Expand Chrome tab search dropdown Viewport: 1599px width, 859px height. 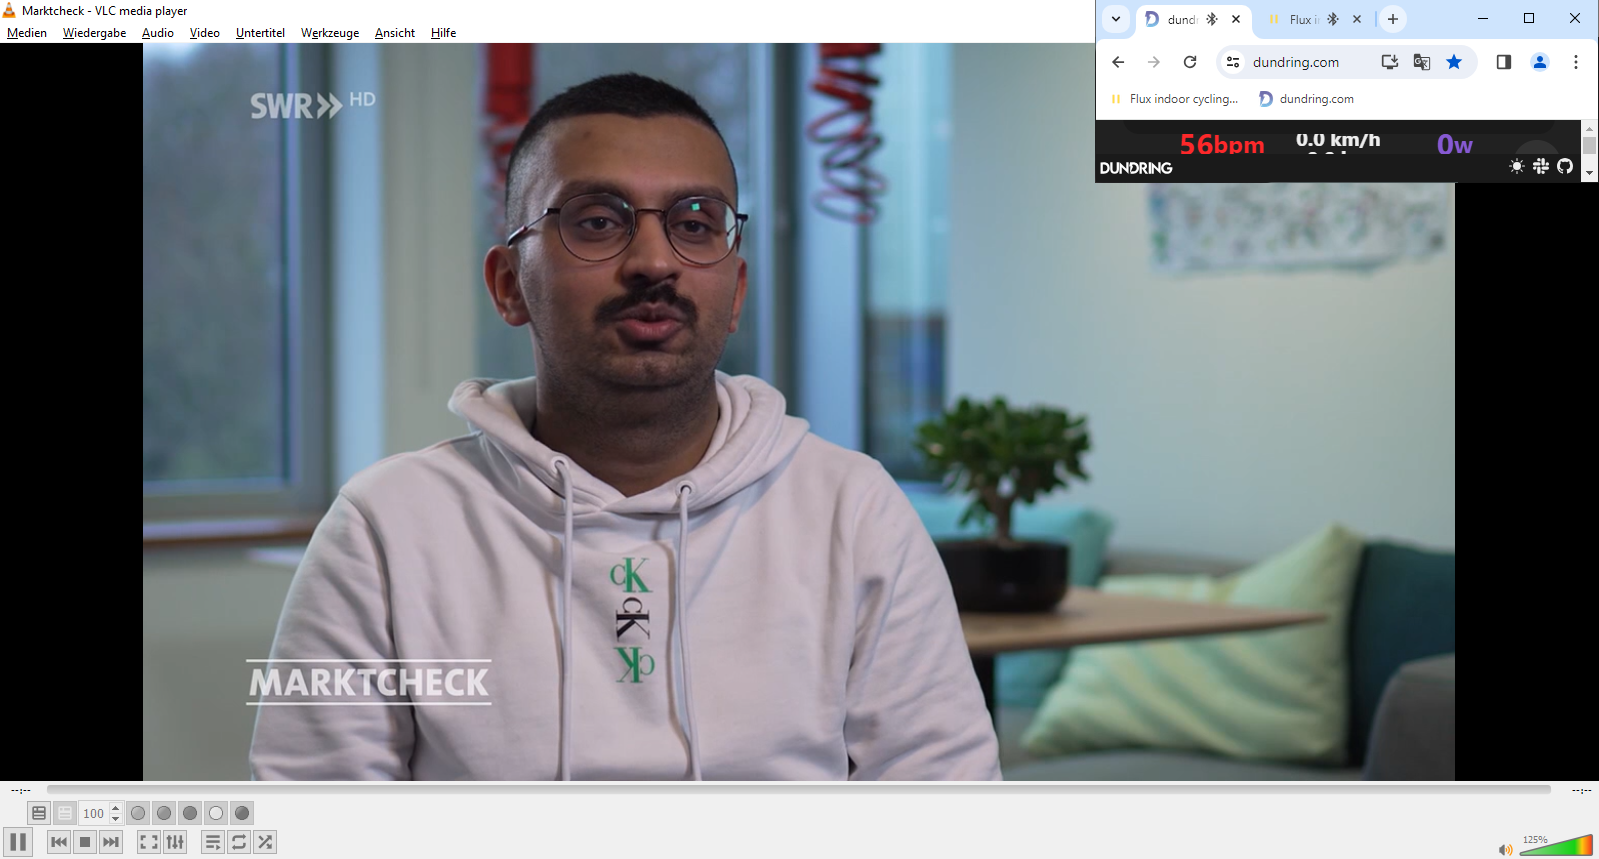[x=1116, y=19]
